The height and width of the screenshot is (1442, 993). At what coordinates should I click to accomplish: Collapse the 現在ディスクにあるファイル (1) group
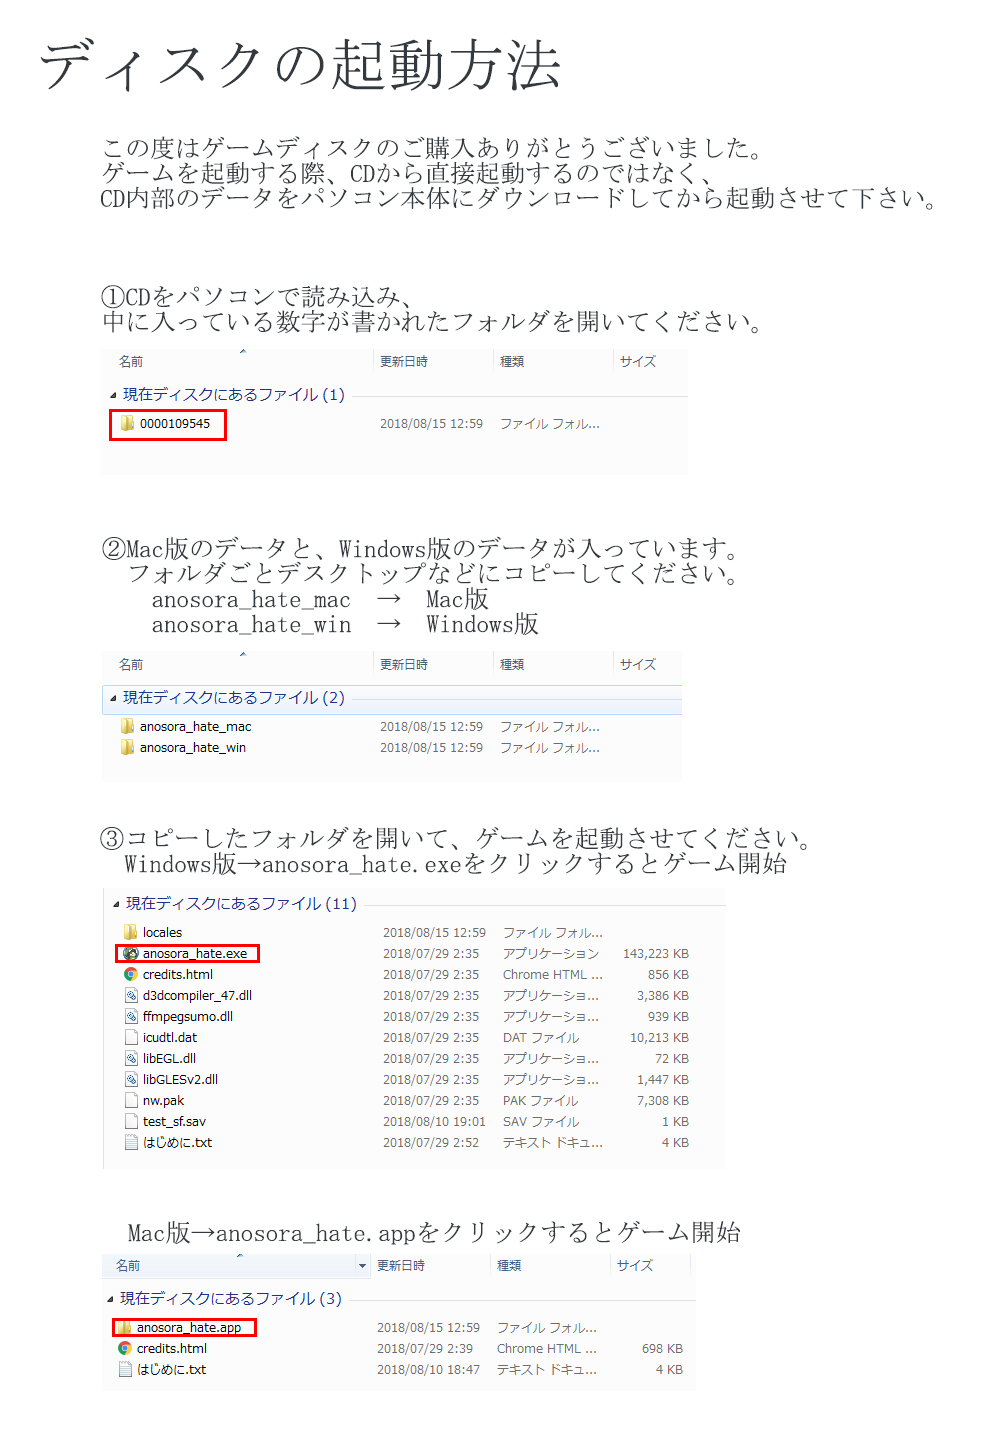click(x=113, y=395)
